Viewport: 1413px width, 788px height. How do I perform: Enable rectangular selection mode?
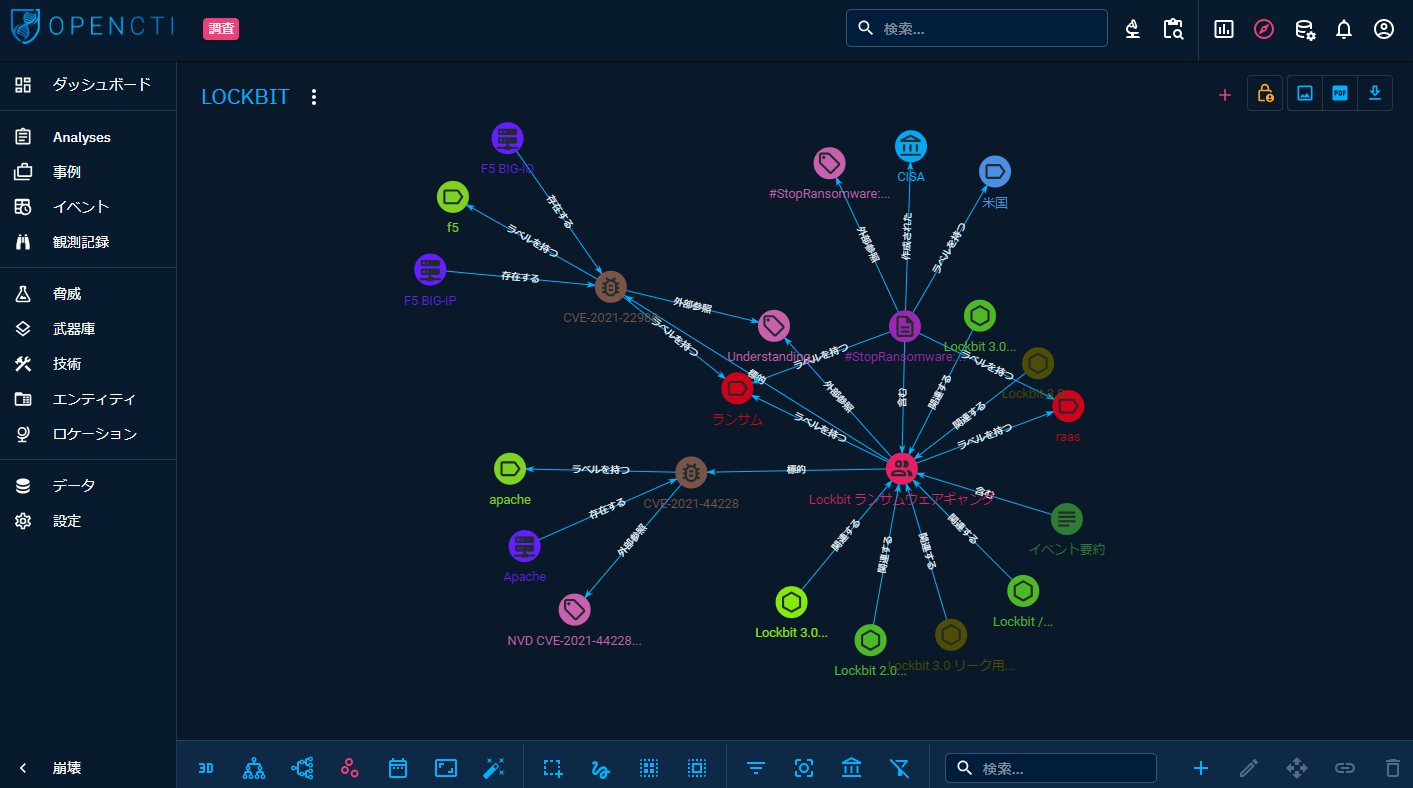(553, 768)
